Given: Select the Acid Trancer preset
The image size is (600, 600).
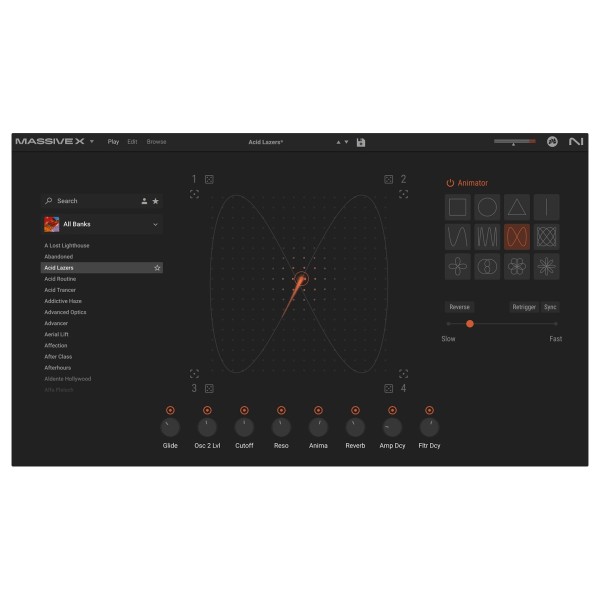Looking at the screenshot, I should click(60, 290).
